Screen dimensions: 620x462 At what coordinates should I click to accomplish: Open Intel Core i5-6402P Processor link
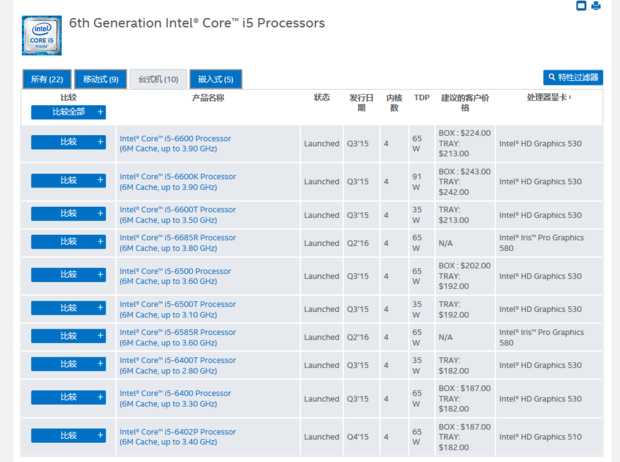(x=178, y=437)
